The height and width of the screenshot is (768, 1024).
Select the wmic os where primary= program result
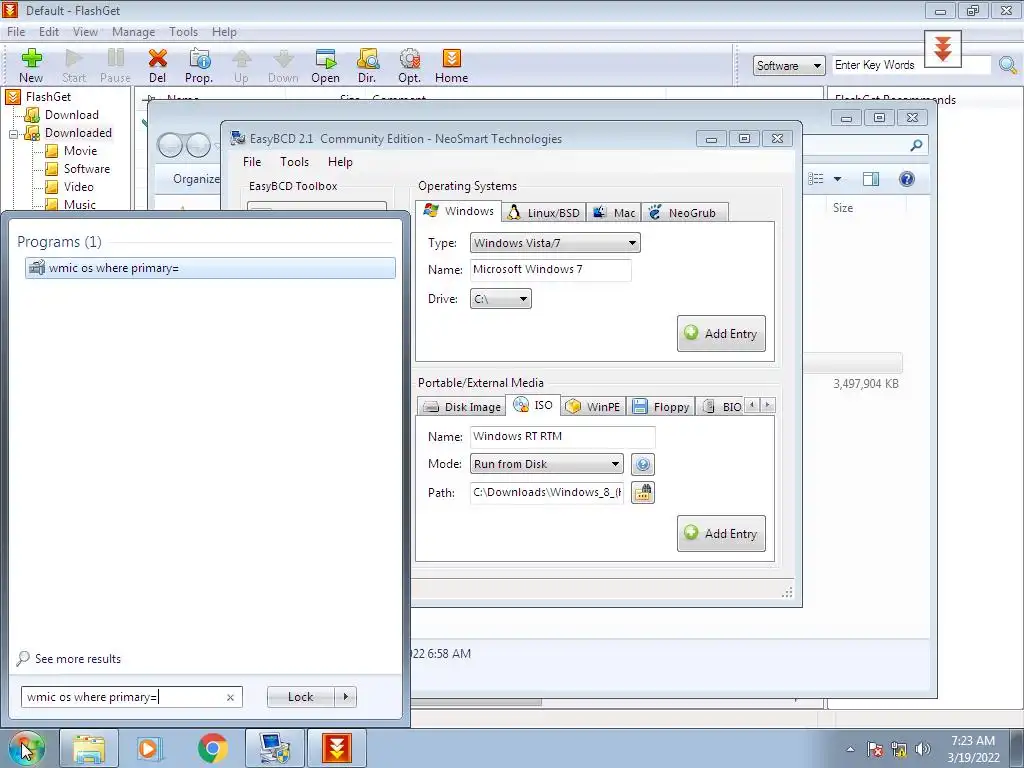click(210, 268)
